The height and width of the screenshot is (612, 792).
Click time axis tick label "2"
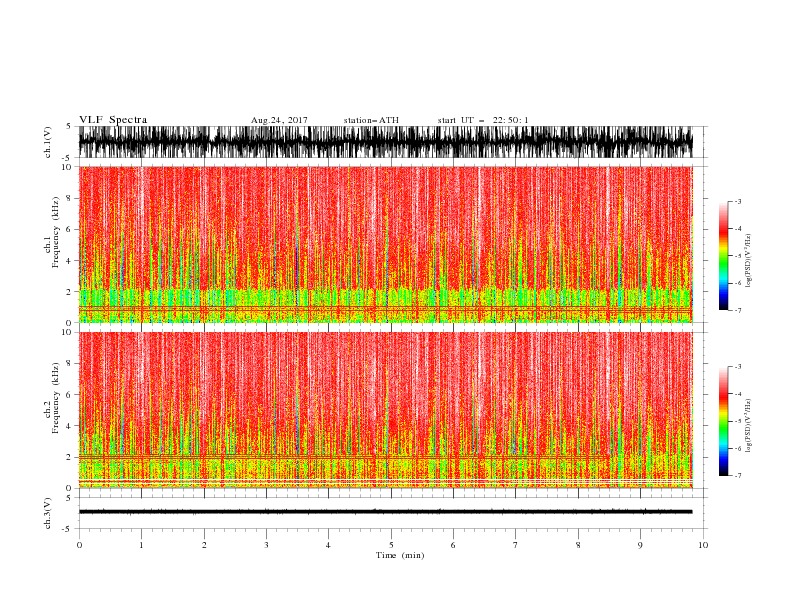click(204, 545)
